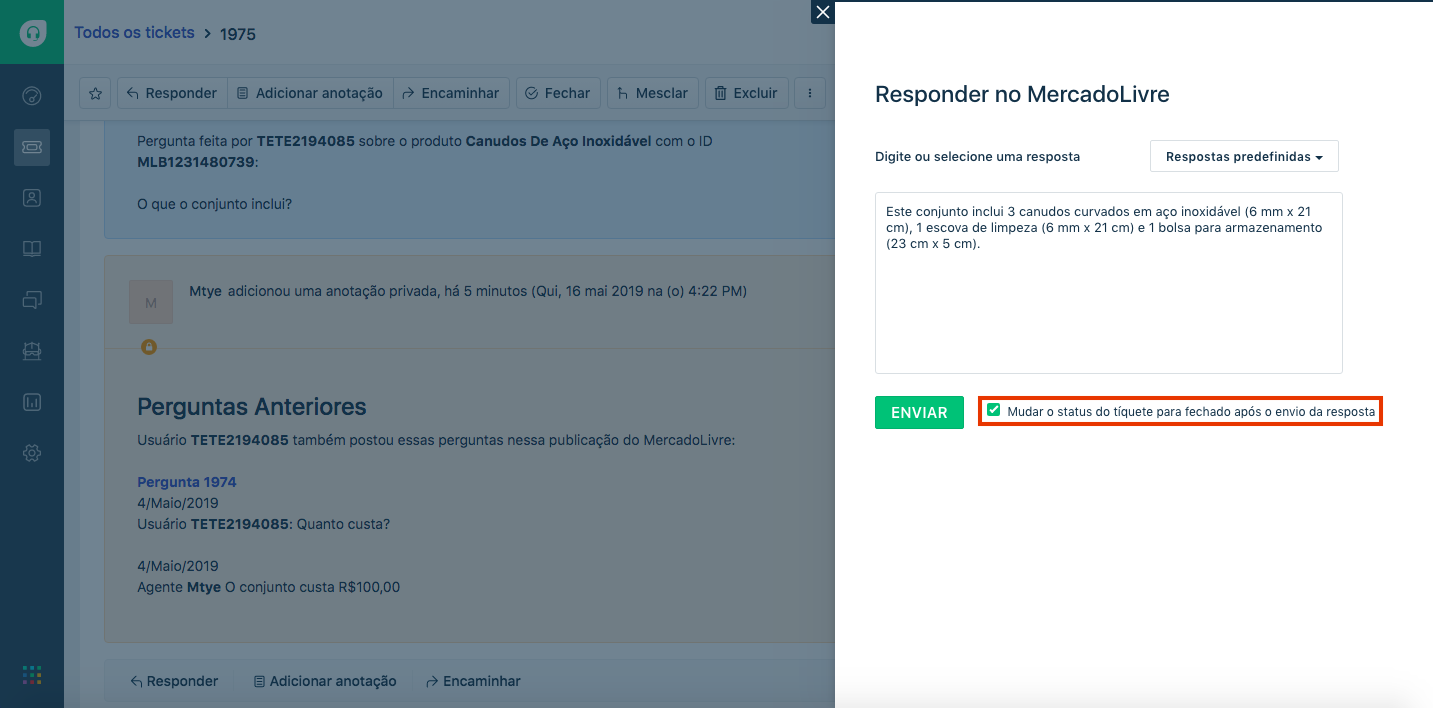Open the tickets icon in sidebar

[32, 147]
